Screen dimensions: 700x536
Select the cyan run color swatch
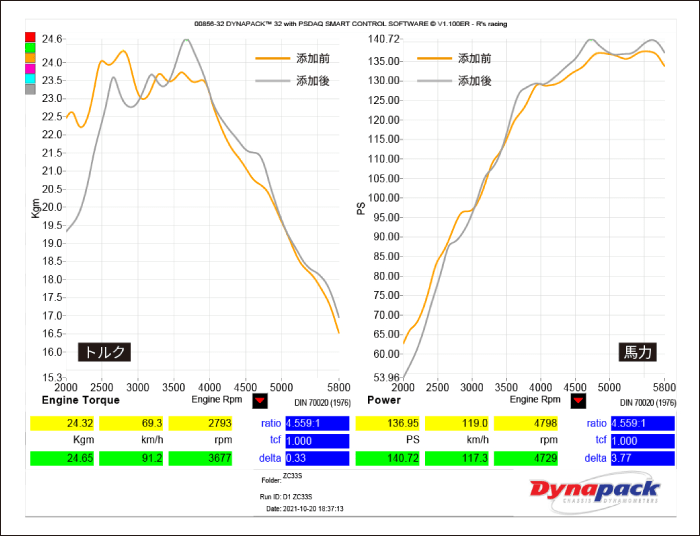point(30,78)
